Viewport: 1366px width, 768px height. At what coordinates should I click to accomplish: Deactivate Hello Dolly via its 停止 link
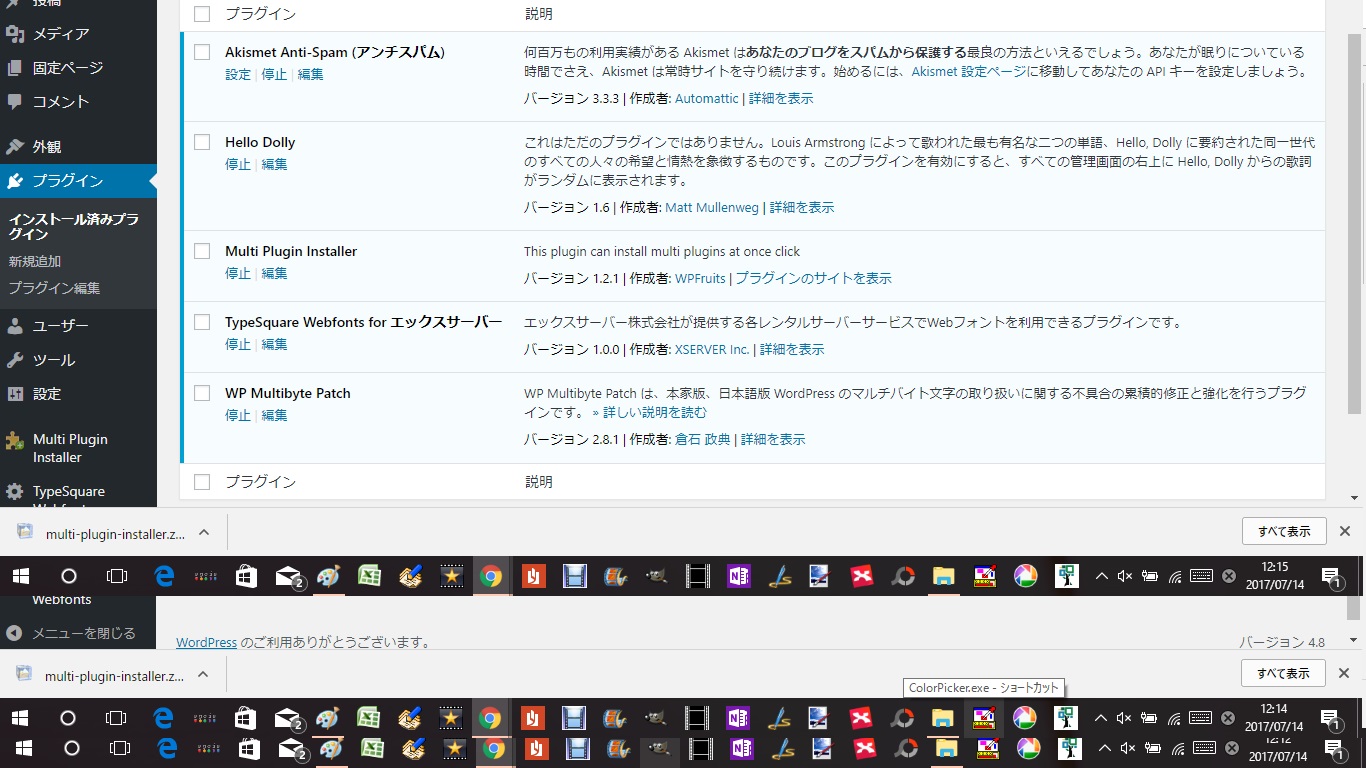pyautogui.click(x=238, y=164)
